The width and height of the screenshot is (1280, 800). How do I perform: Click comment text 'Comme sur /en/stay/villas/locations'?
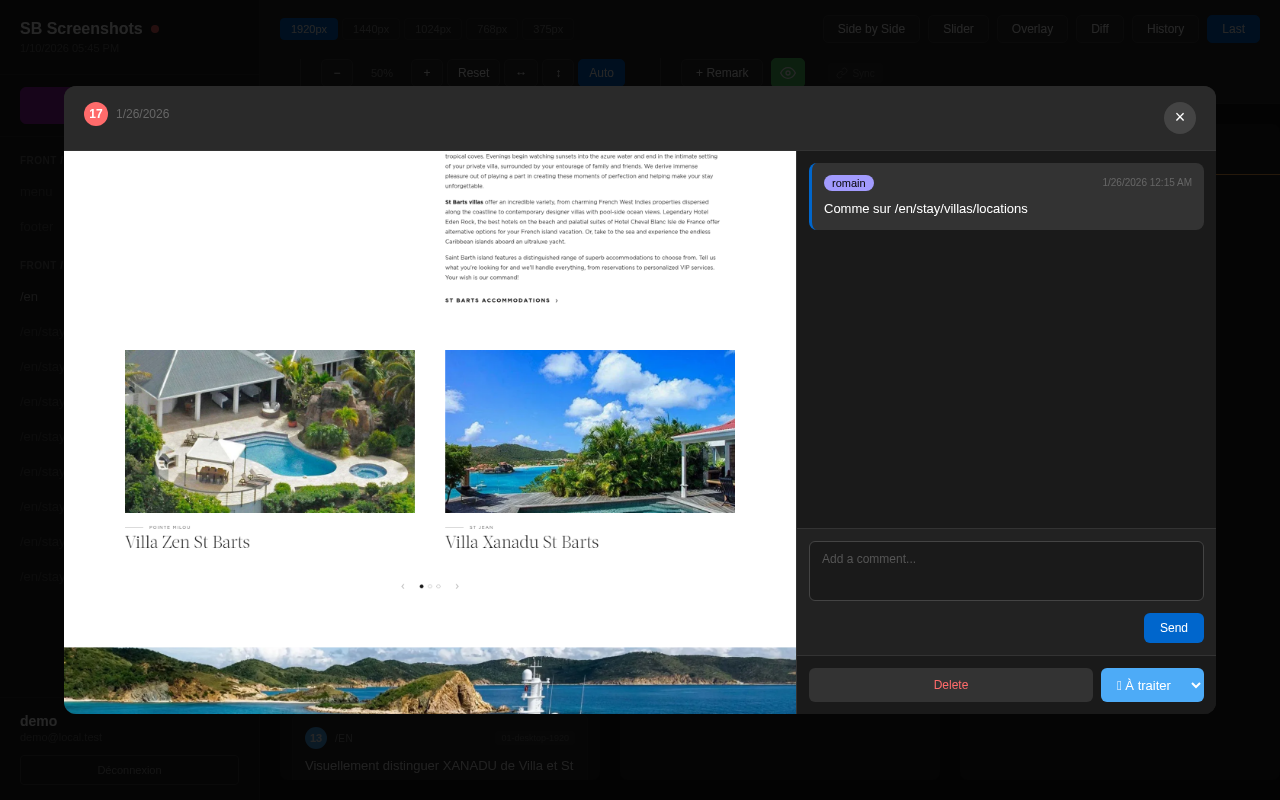[926, 208]
